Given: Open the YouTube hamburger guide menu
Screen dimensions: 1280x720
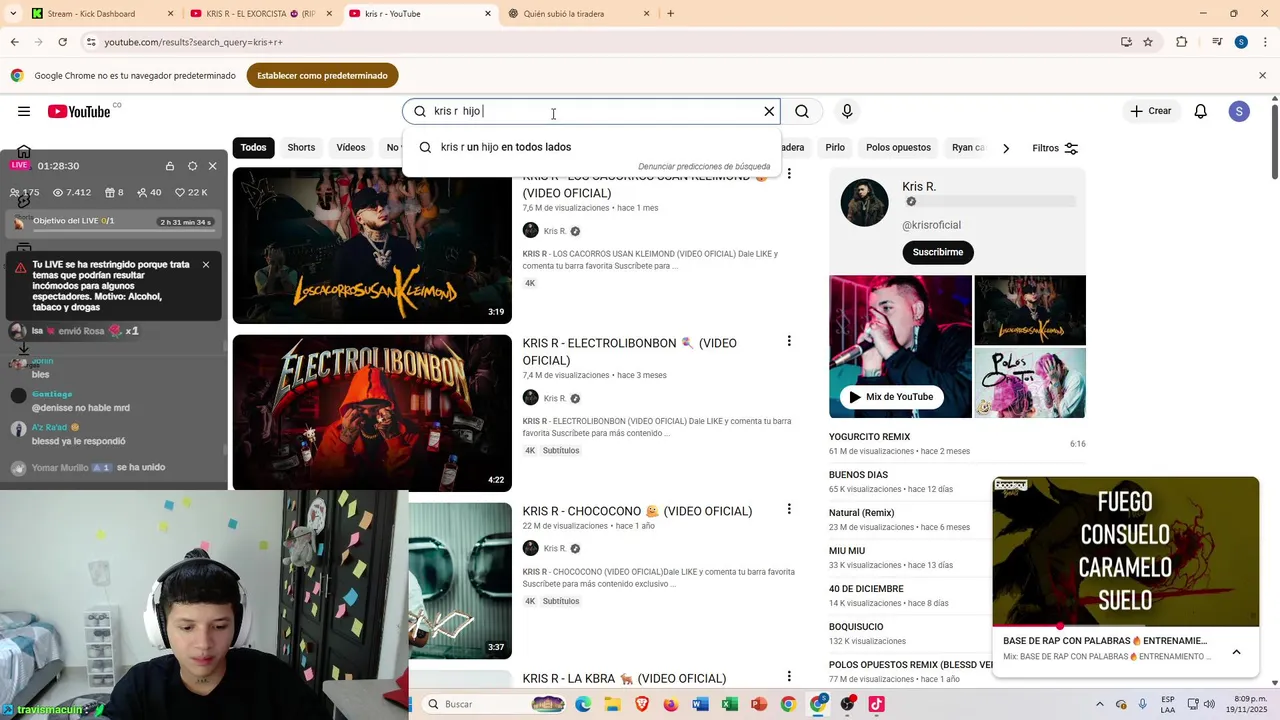Looking at the screenshot, I should click(x=24, y=111).
